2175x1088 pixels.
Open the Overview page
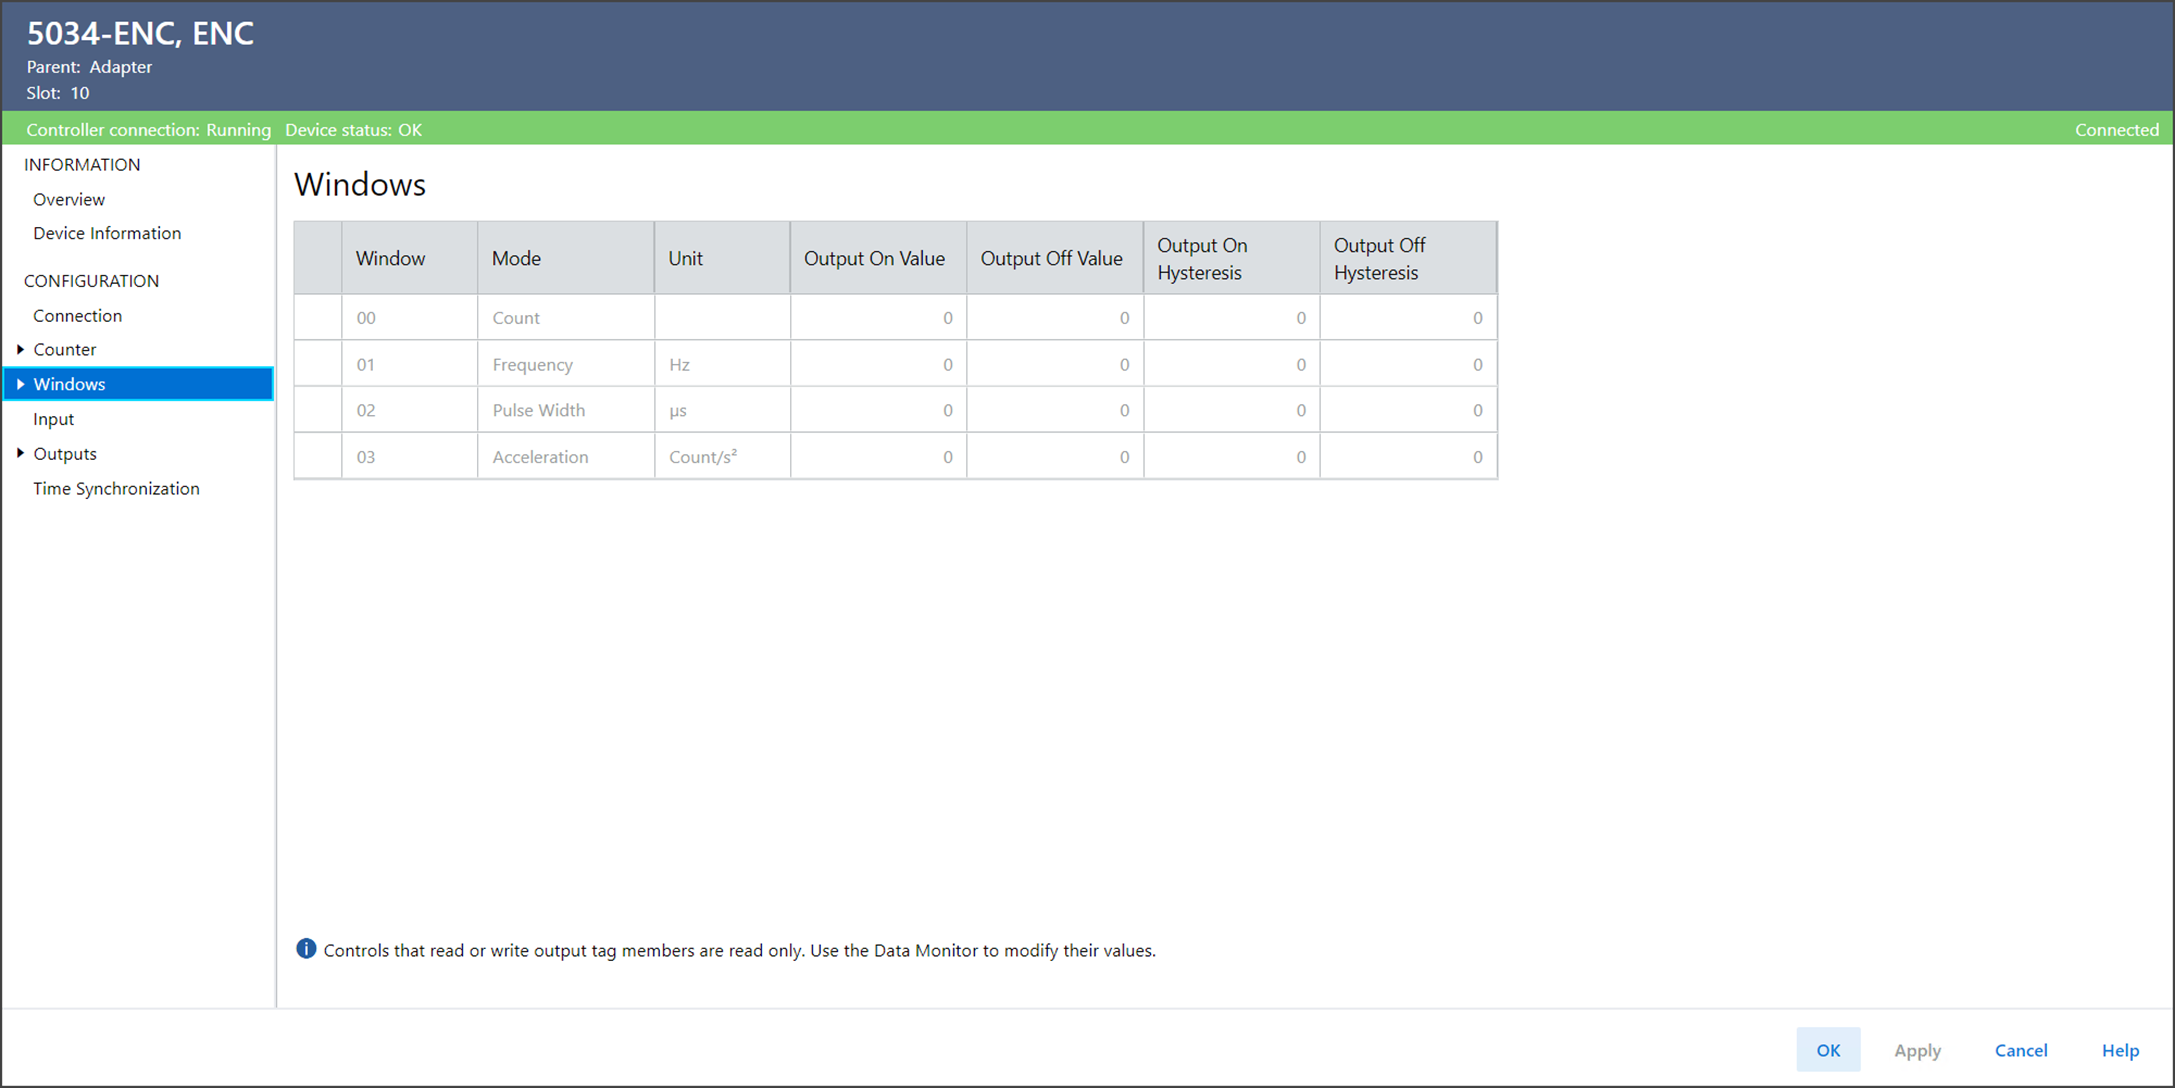pyautogui.click(x=69, y=199)
